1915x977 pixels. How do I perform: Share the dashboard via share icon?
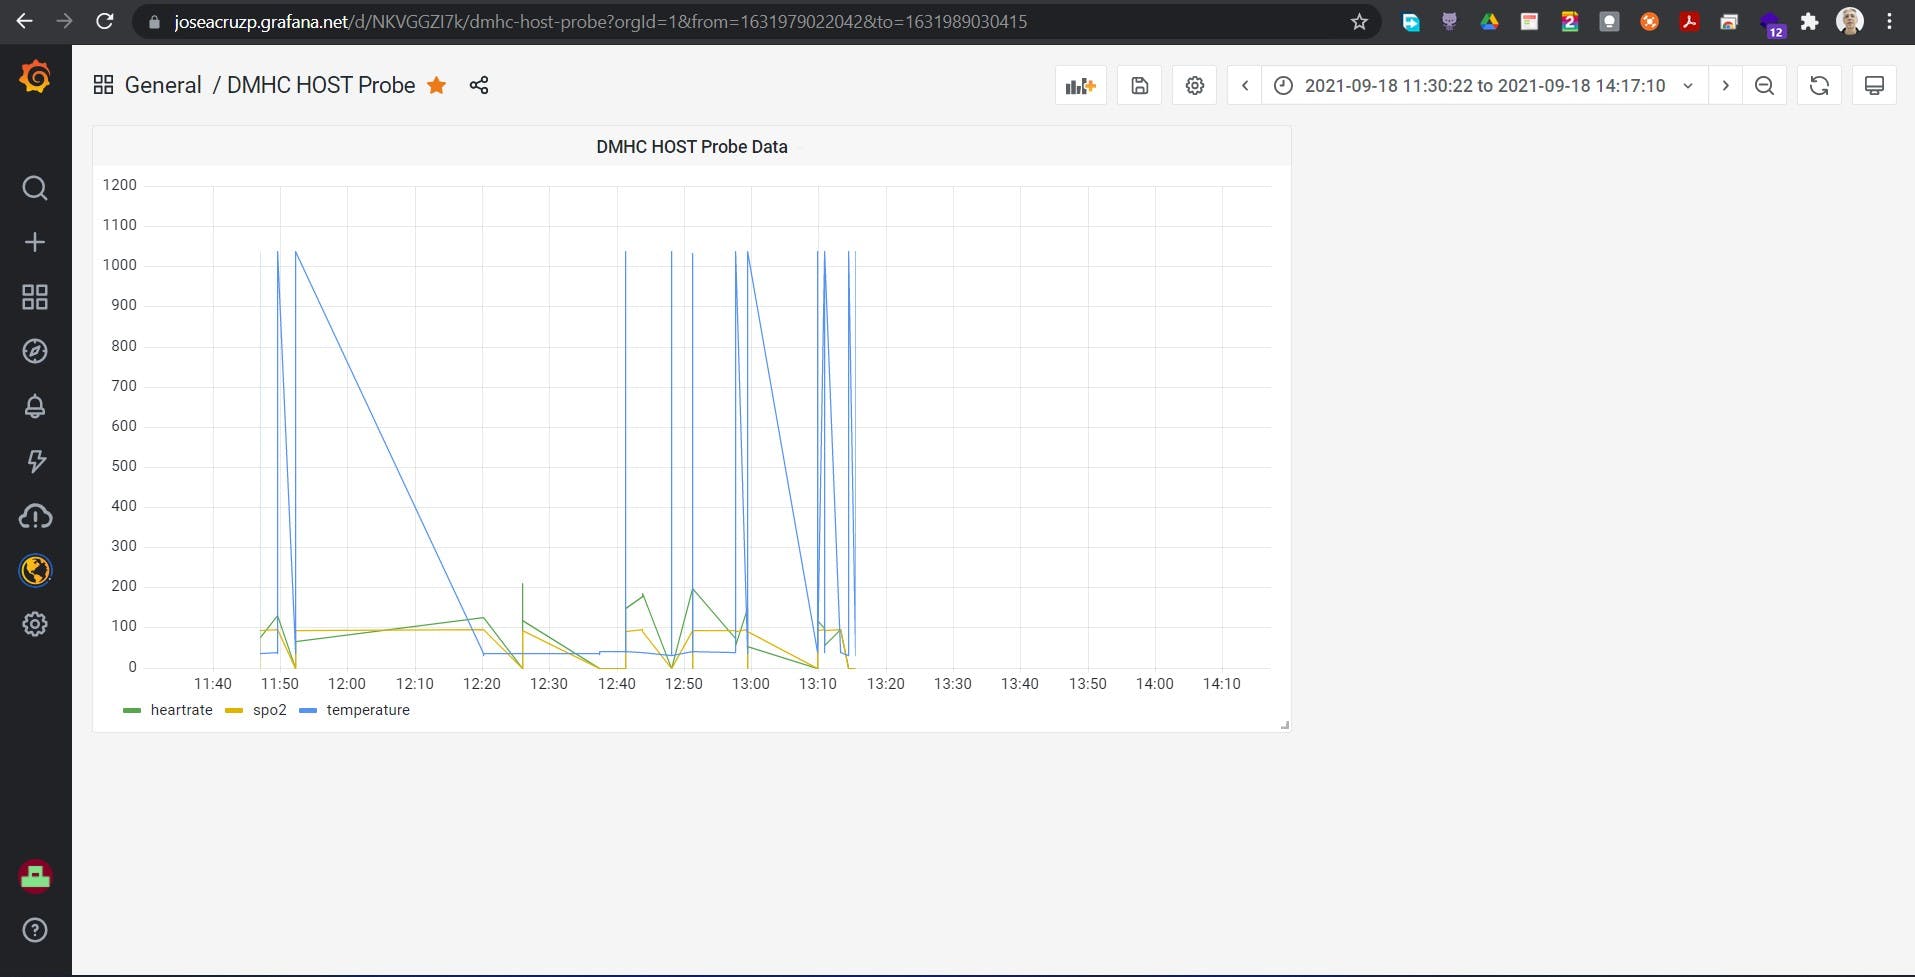click(x=479, y=85)
